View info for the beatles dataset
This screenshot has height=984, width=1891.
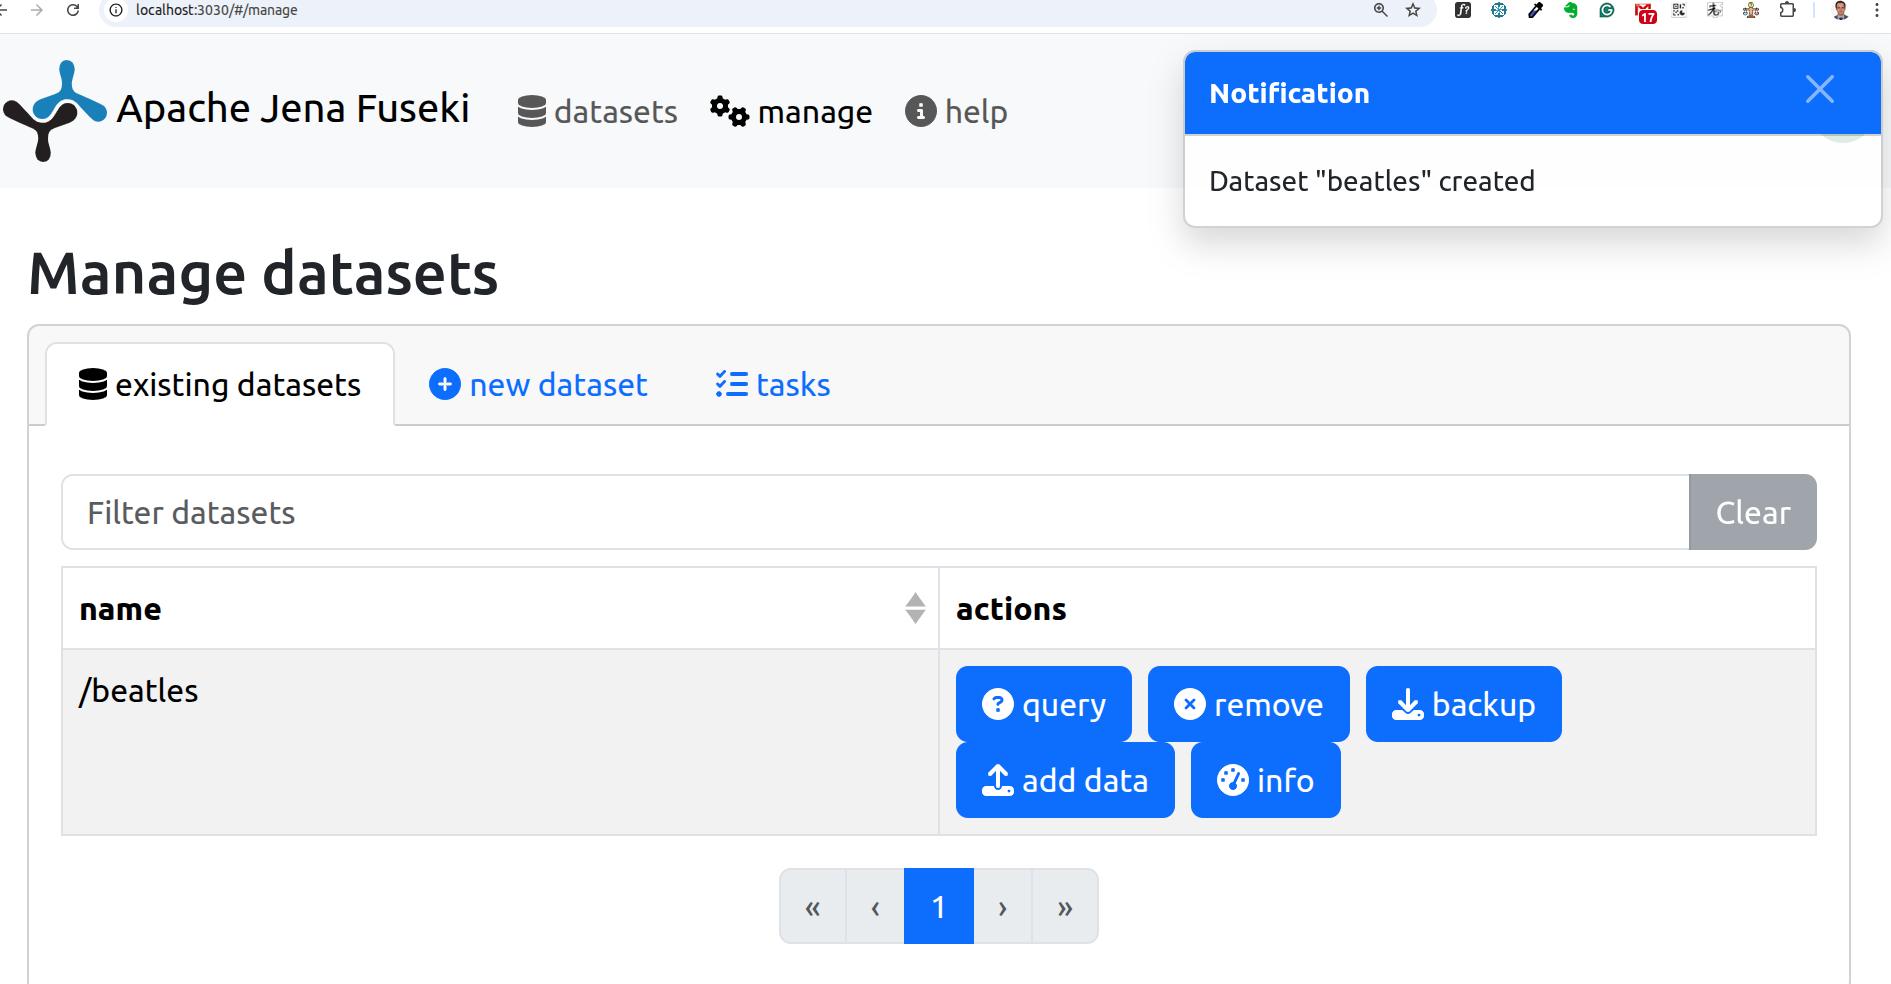[1265, 780]
